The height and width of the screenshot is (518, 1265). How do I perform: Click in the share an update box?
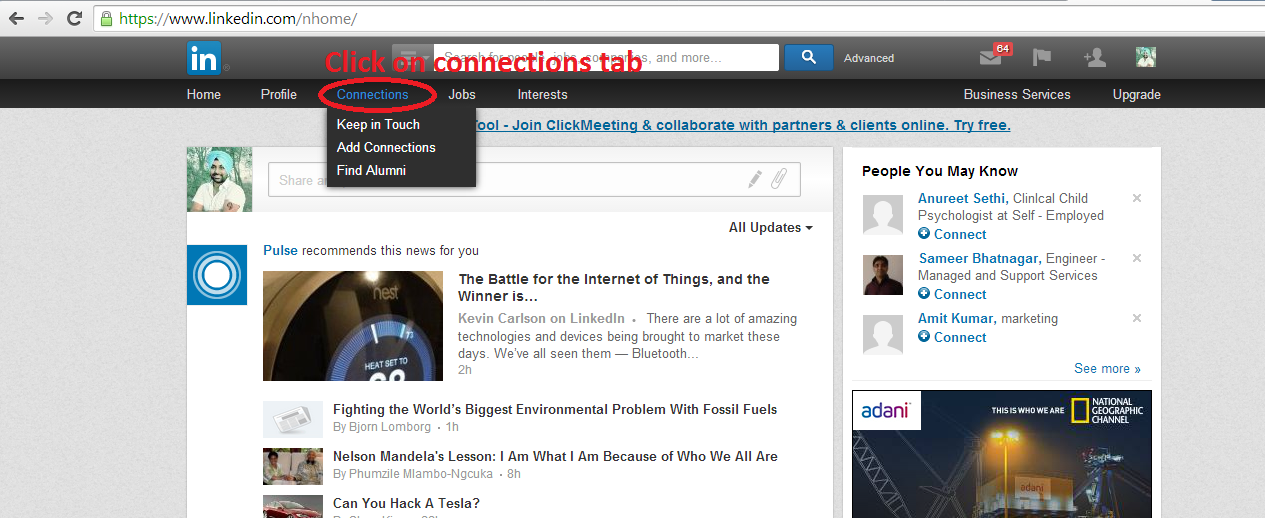(x=534, y=180)
